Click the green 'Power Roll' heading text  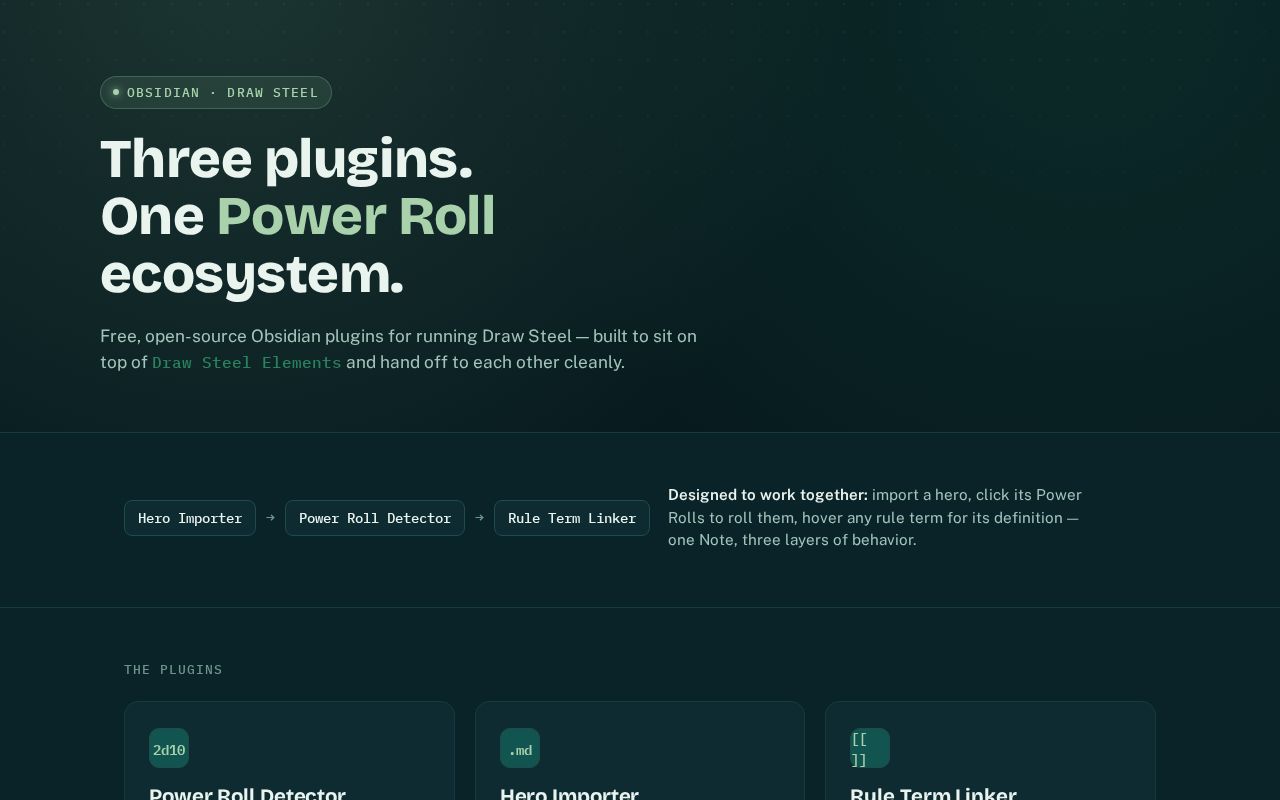click(356, 216)
